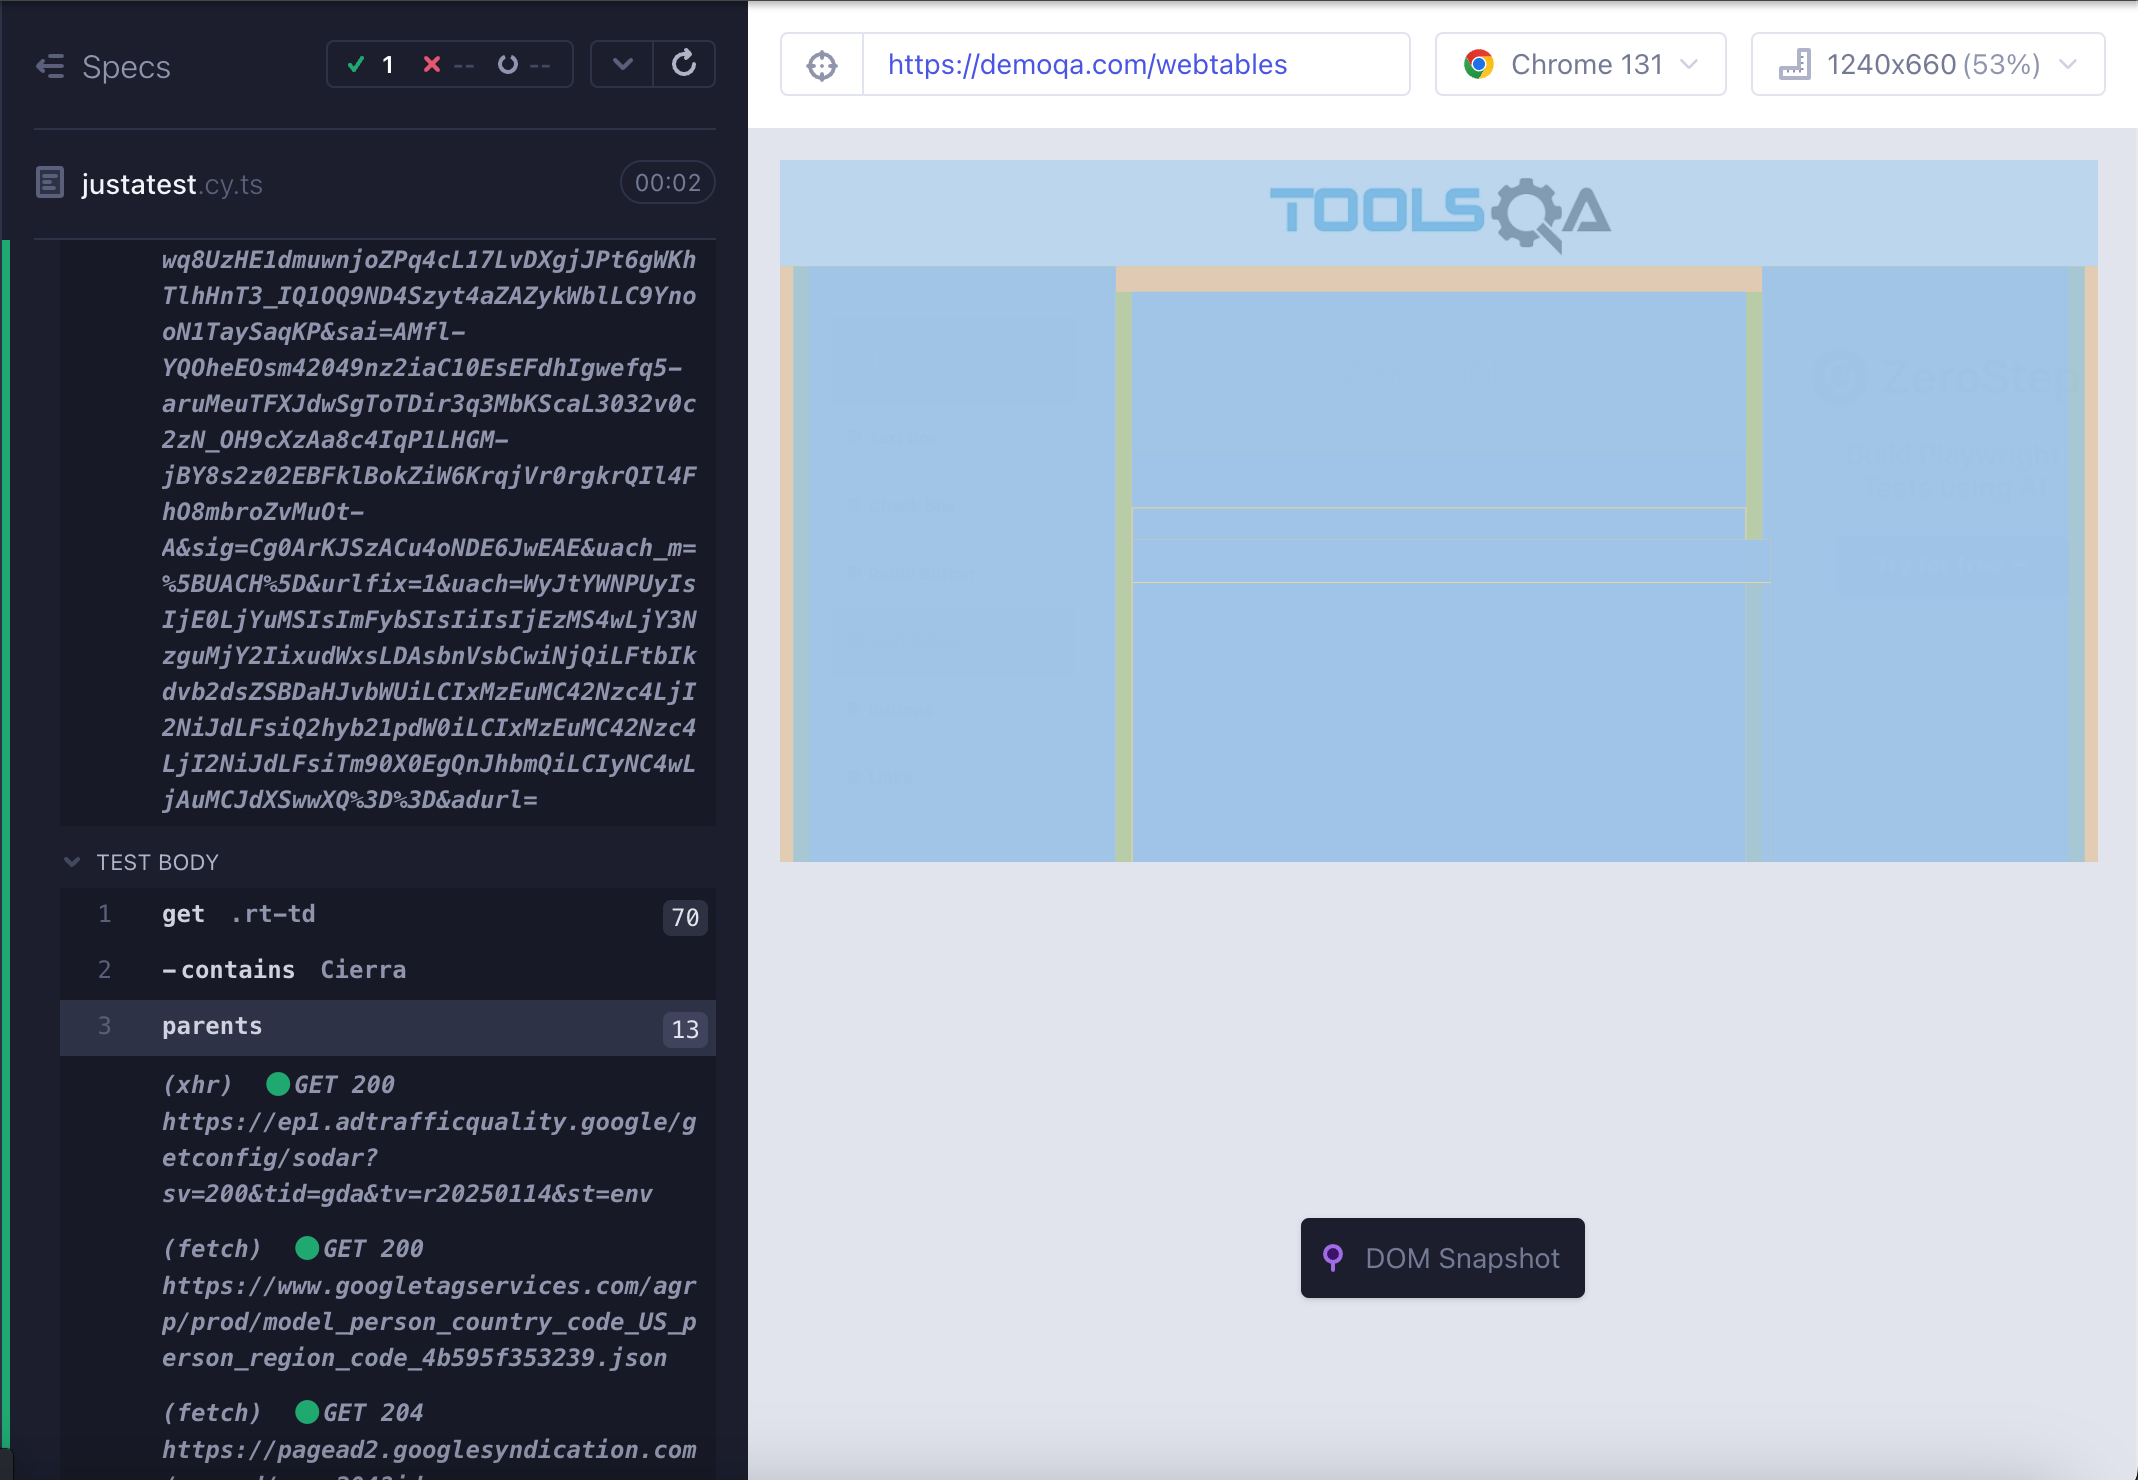The height and width of the screenshot is (1480, 2138).
Task: Click the Specs back arrow icon
Action: [x=50, y=67]
